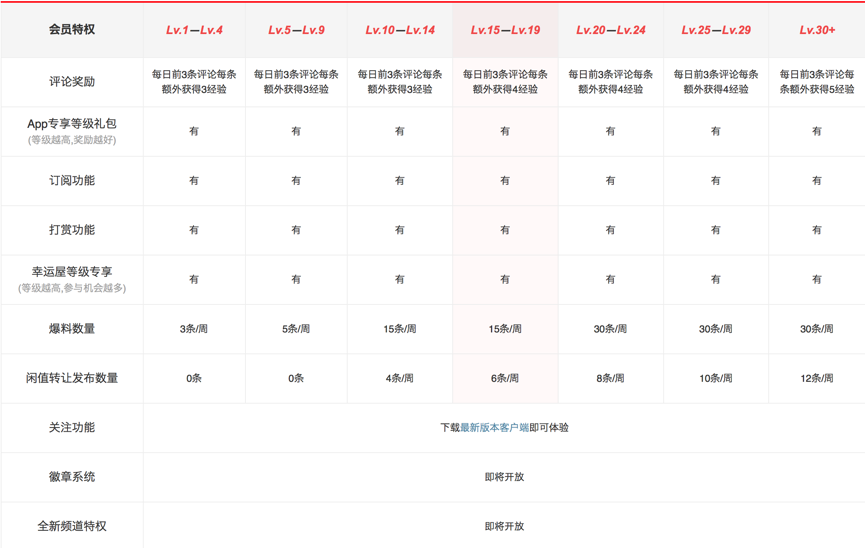Viewport: 865px width, 548px height.
Task: Click the 最新版本客户端 download link
Action: (x=494, y=428)
